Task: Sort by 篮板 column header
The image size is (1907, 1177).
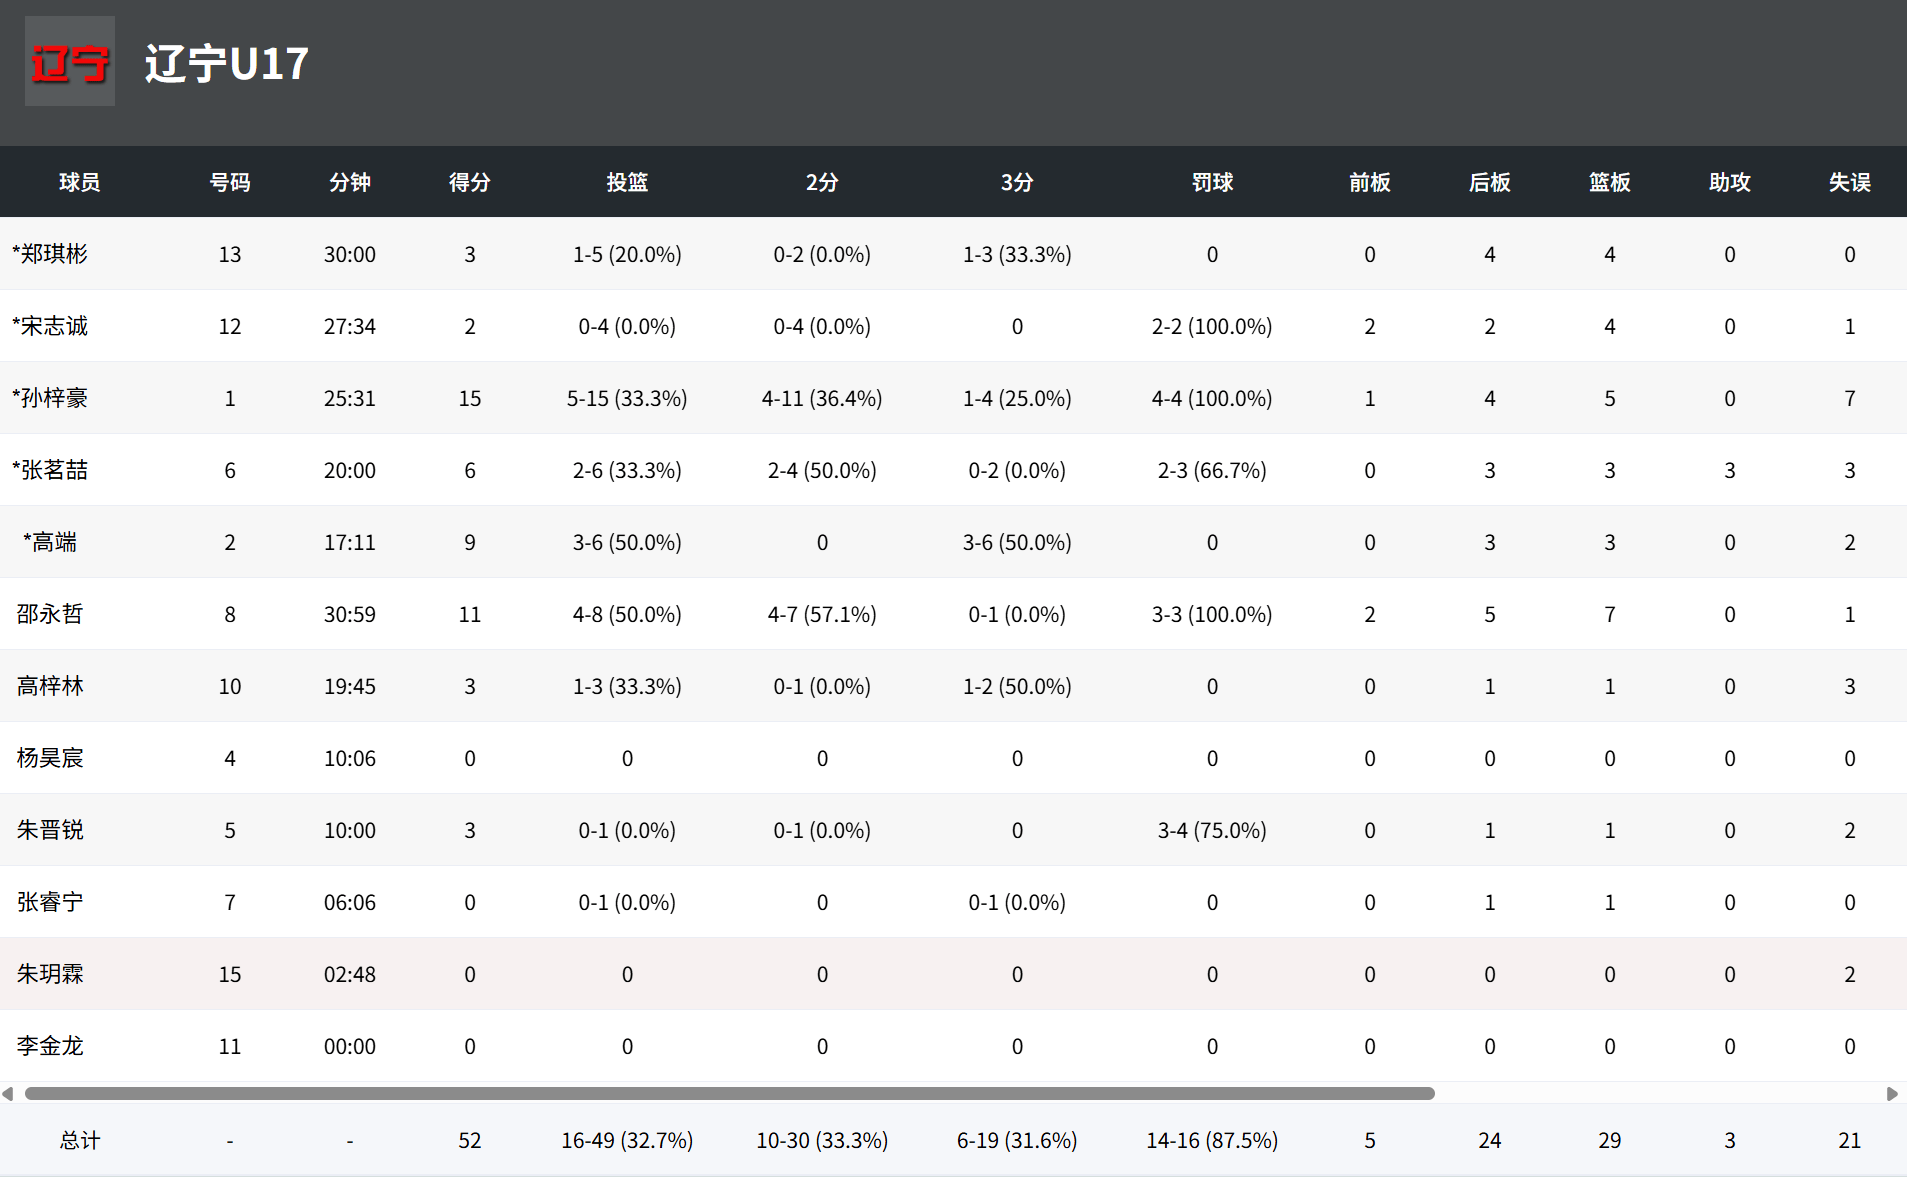Action: pos(1609,182)
